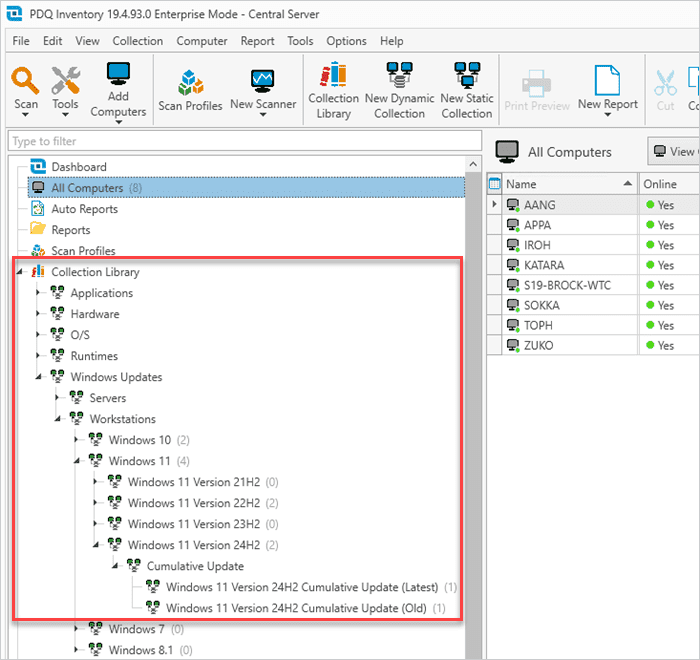Open the Scan dropdown arrow
The width and height of the screenshot is (700, 660).
(25, 115)
